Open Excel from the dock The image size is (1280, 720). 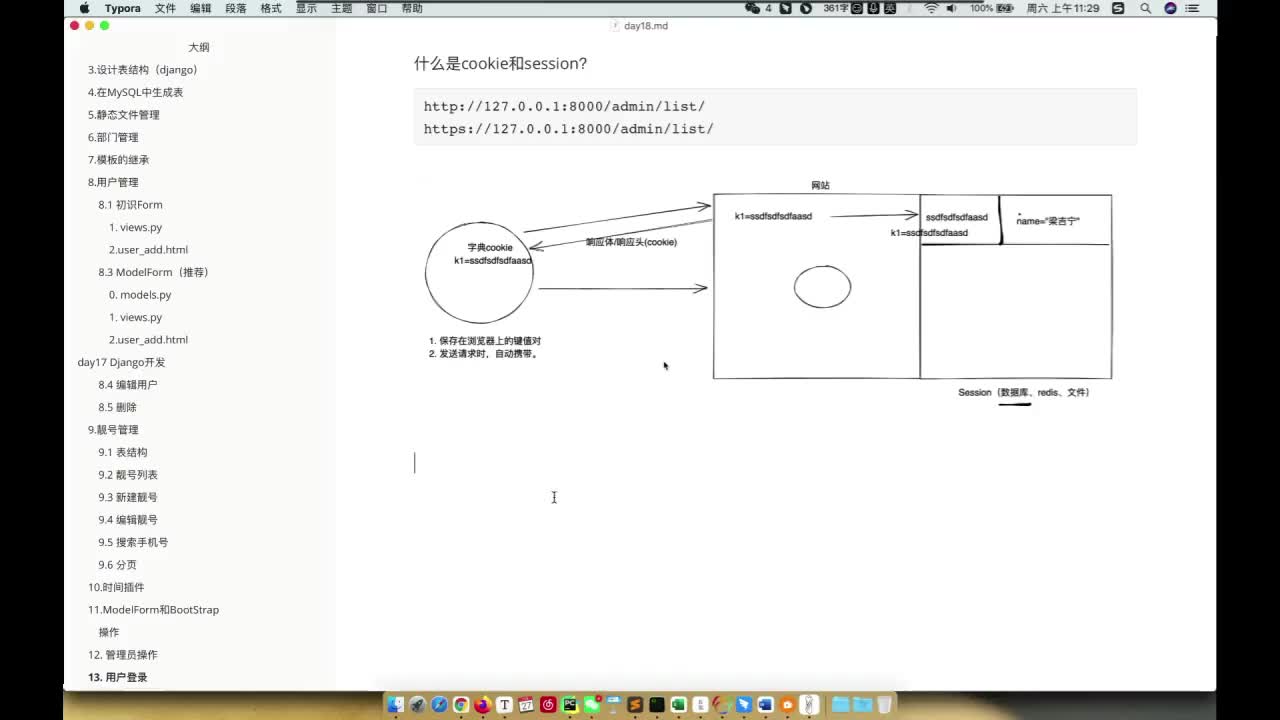(678, 705)
